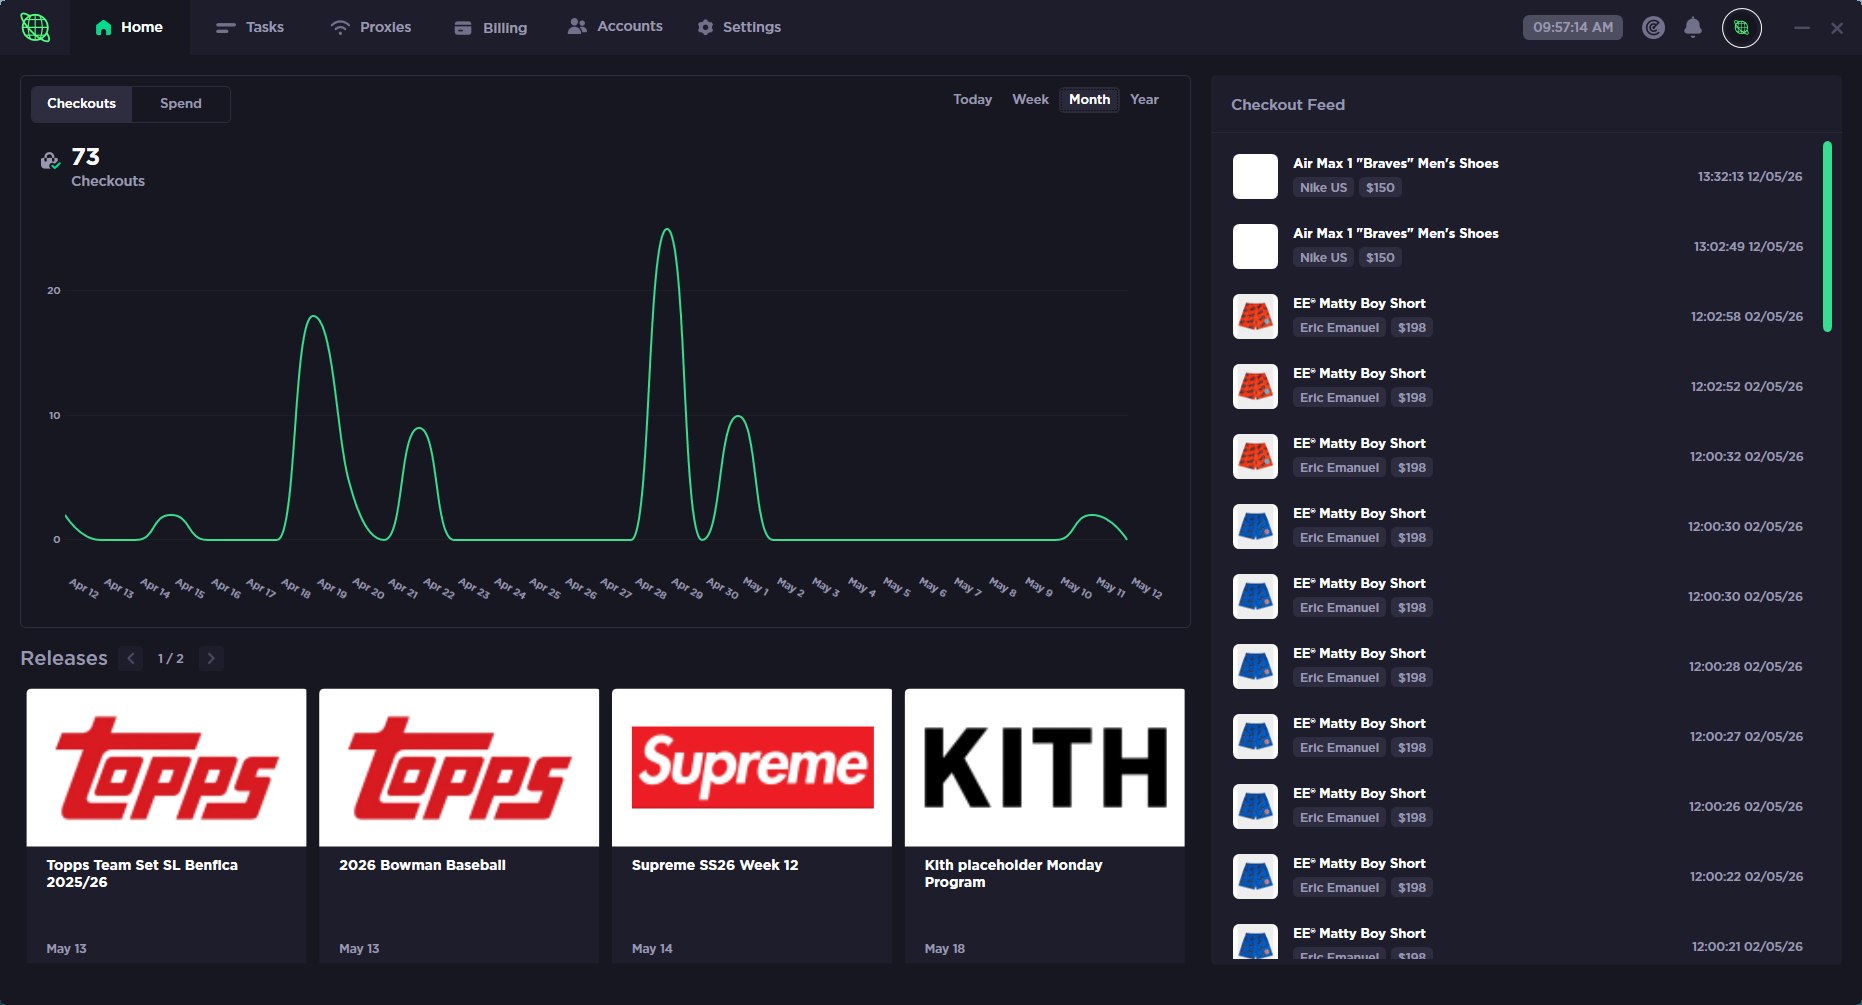Click the Checkout Feed green scrollbar
Image resolution: width=1862 pixels, height=1005 pixels.
tap(1827, 237)
